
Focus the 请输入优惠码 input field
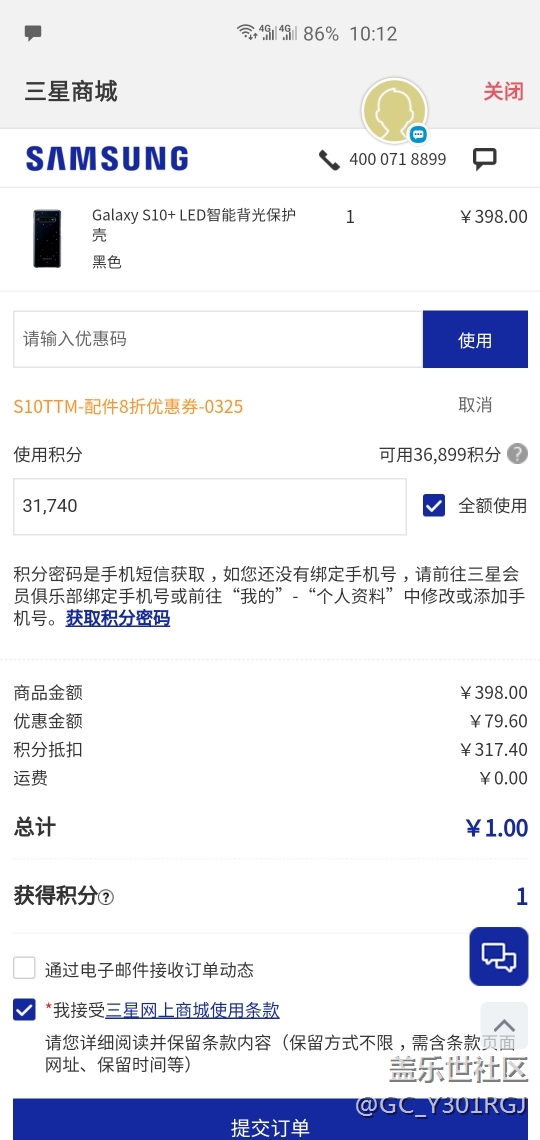[x=218, y=340]
